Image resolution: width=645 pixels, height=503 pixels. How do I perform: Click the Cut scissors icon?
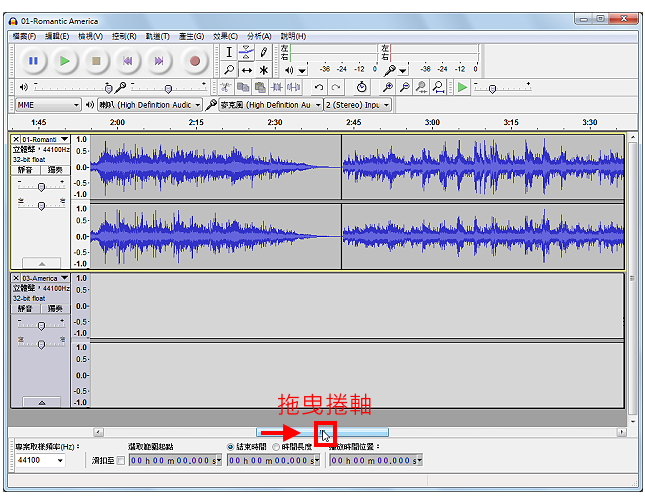[226, 87]
